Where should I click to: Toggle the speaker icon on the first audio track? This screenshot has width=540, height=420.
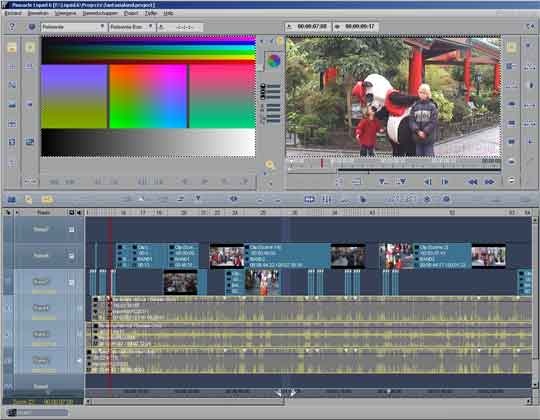point(79,308)
